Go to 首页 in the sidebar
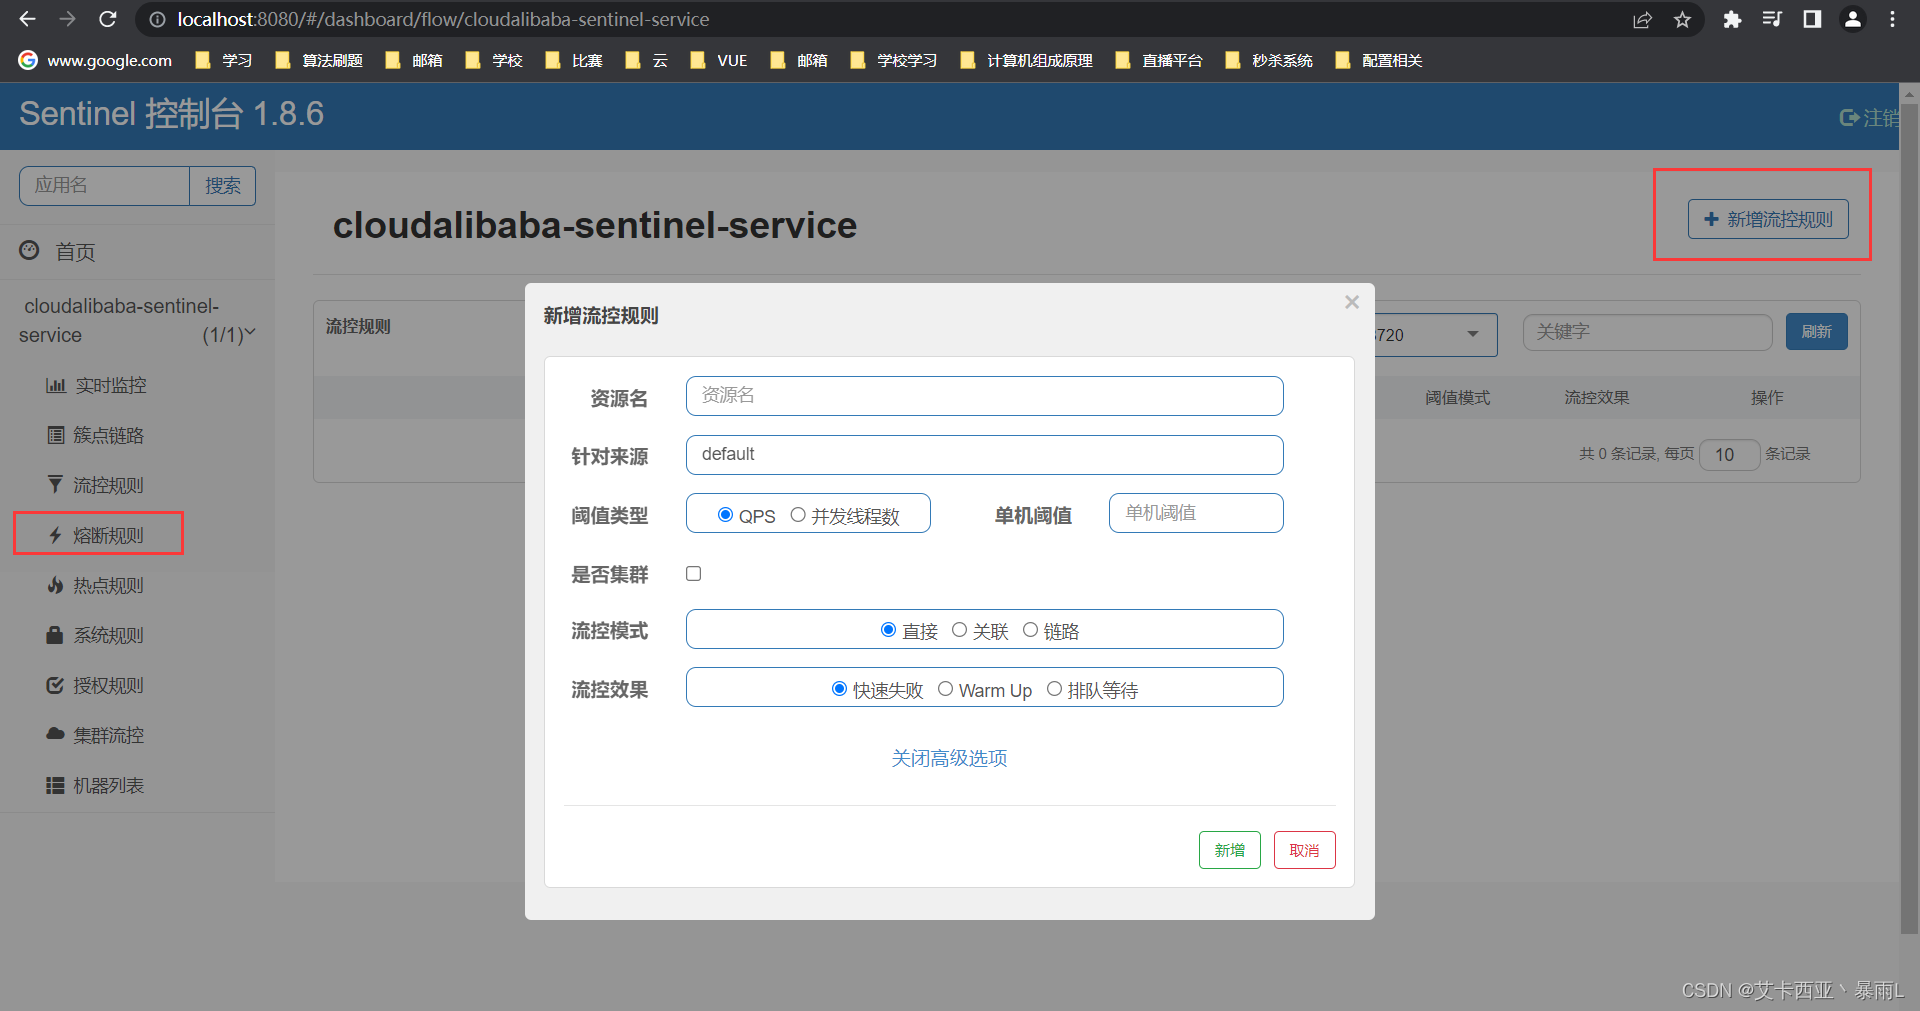 click(x=58, y=252)
